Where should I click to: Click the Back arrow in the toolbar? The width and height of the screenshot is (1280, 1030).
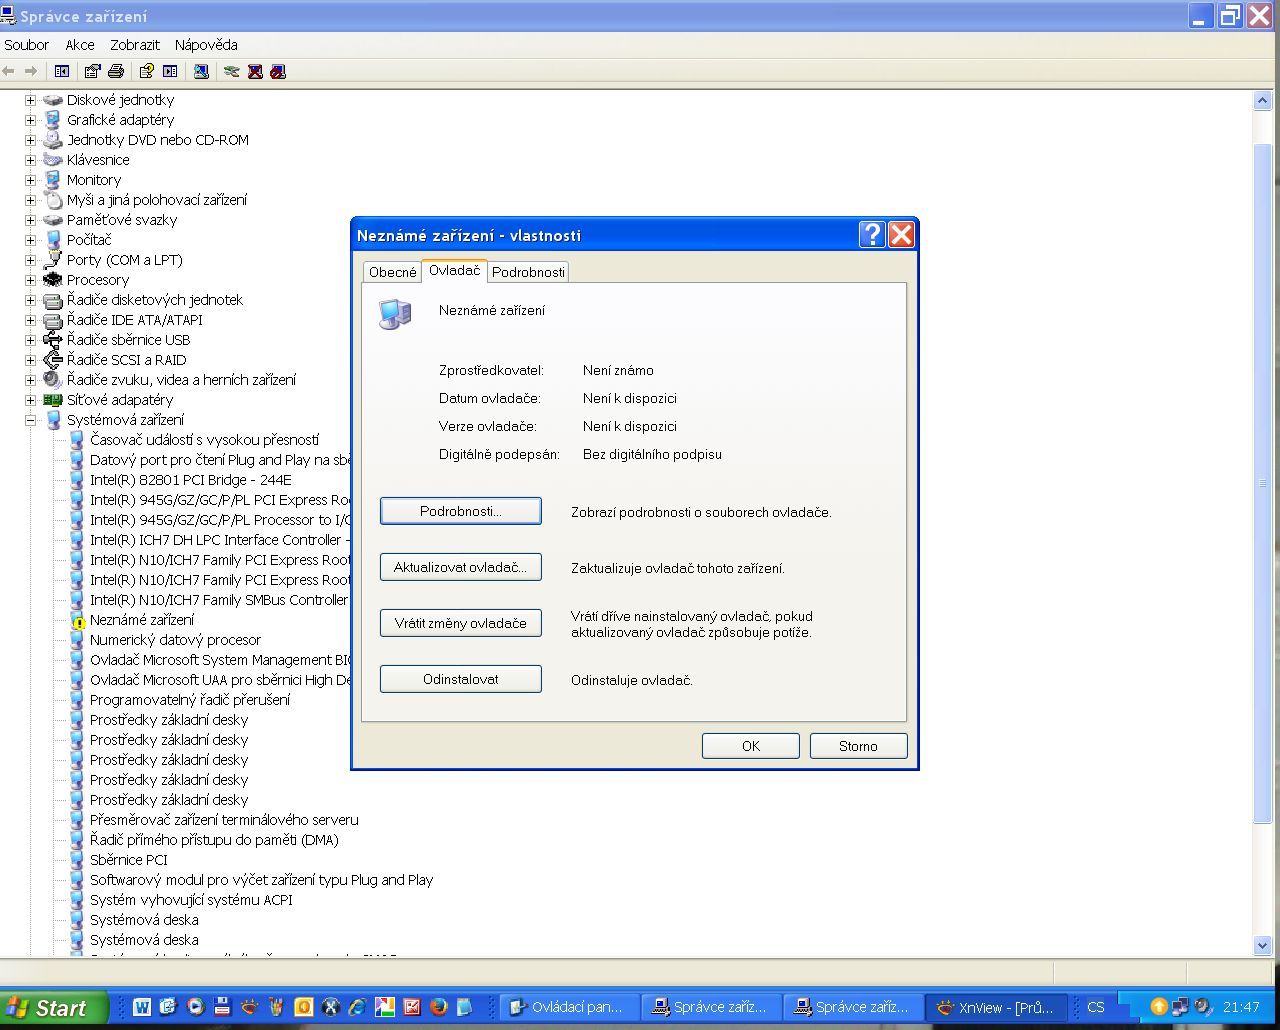(9, 71)
